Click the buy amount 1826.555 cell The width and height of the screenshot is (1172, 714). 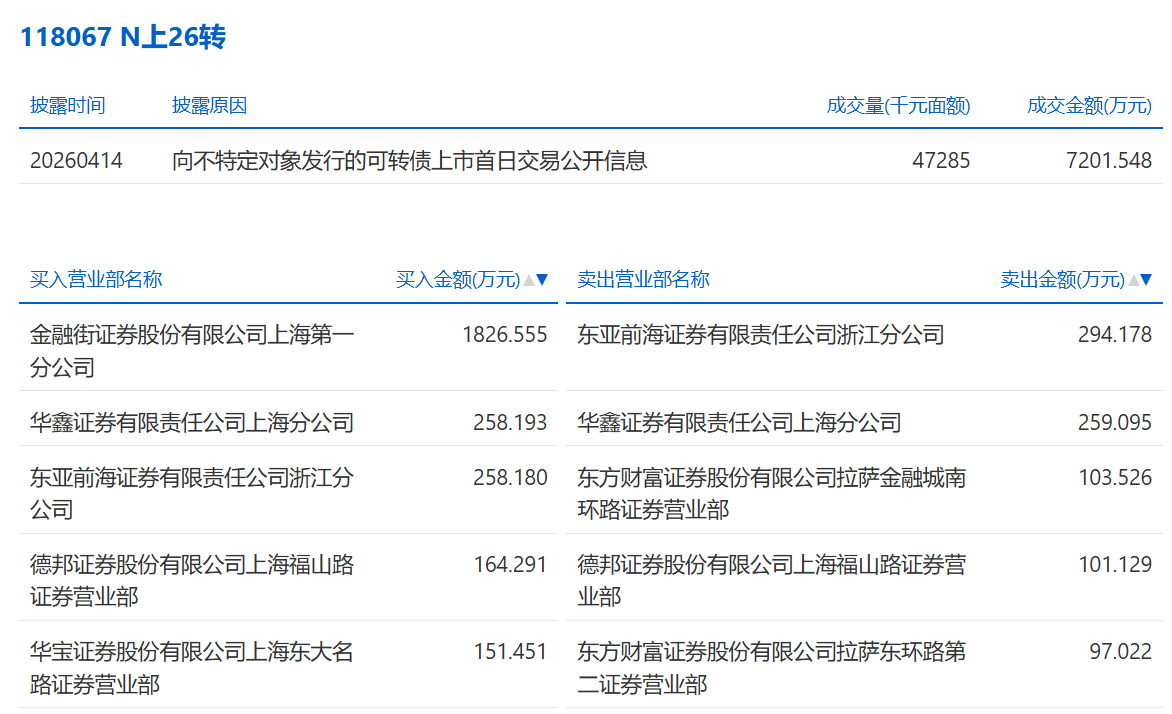[504, 335]
